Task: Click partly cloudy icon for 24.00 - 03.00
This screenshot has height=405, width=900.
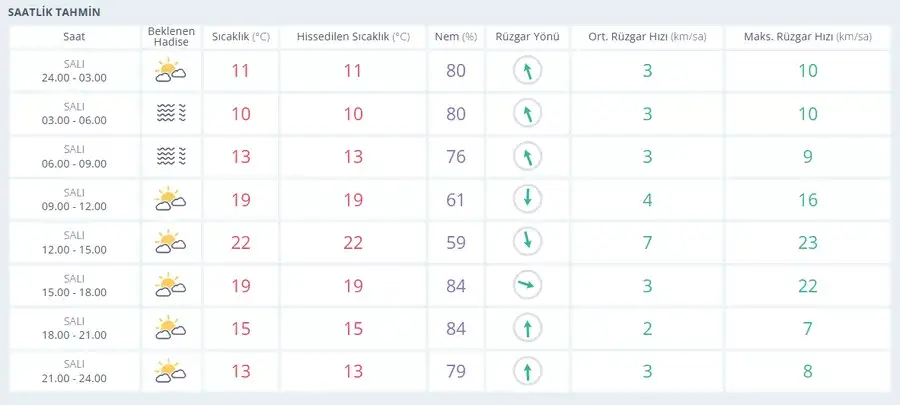Action: [170, 71]
